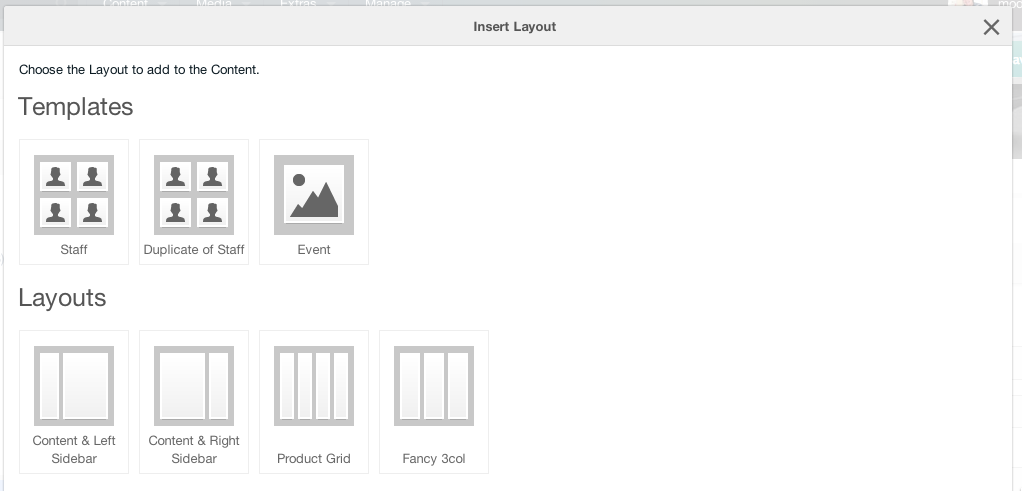Screen dimensions: 1022x491
Task: Choose the Duplicate of Staff template icon
Action: [194, 195]
